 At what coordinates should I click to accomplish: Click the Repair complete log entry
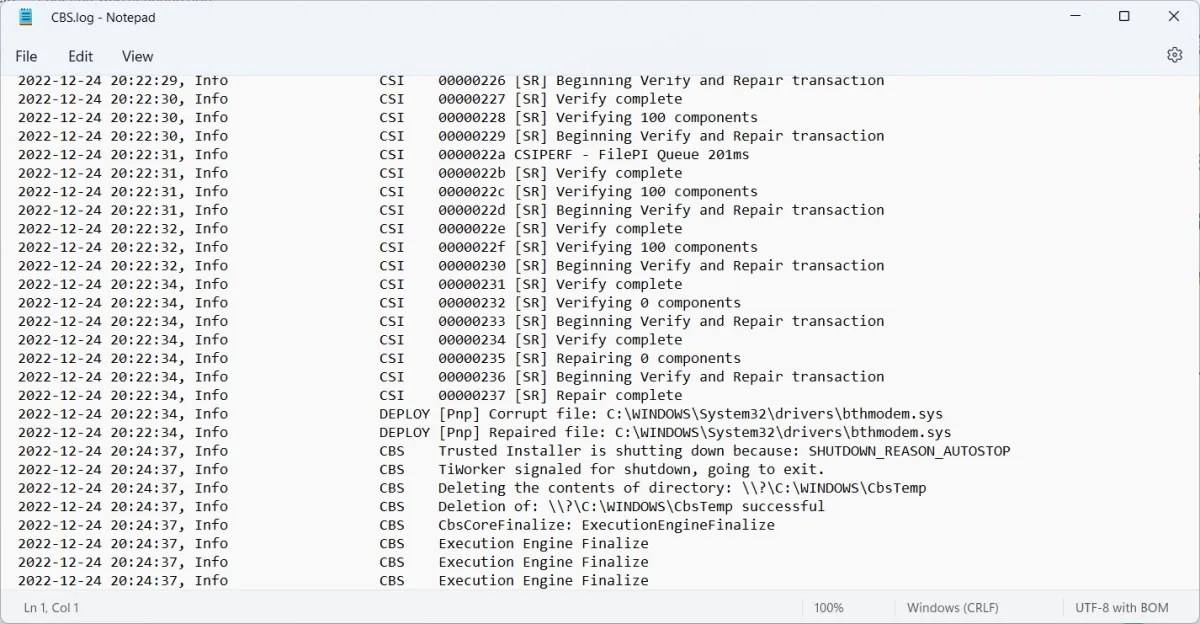click(x=600, y=395)
